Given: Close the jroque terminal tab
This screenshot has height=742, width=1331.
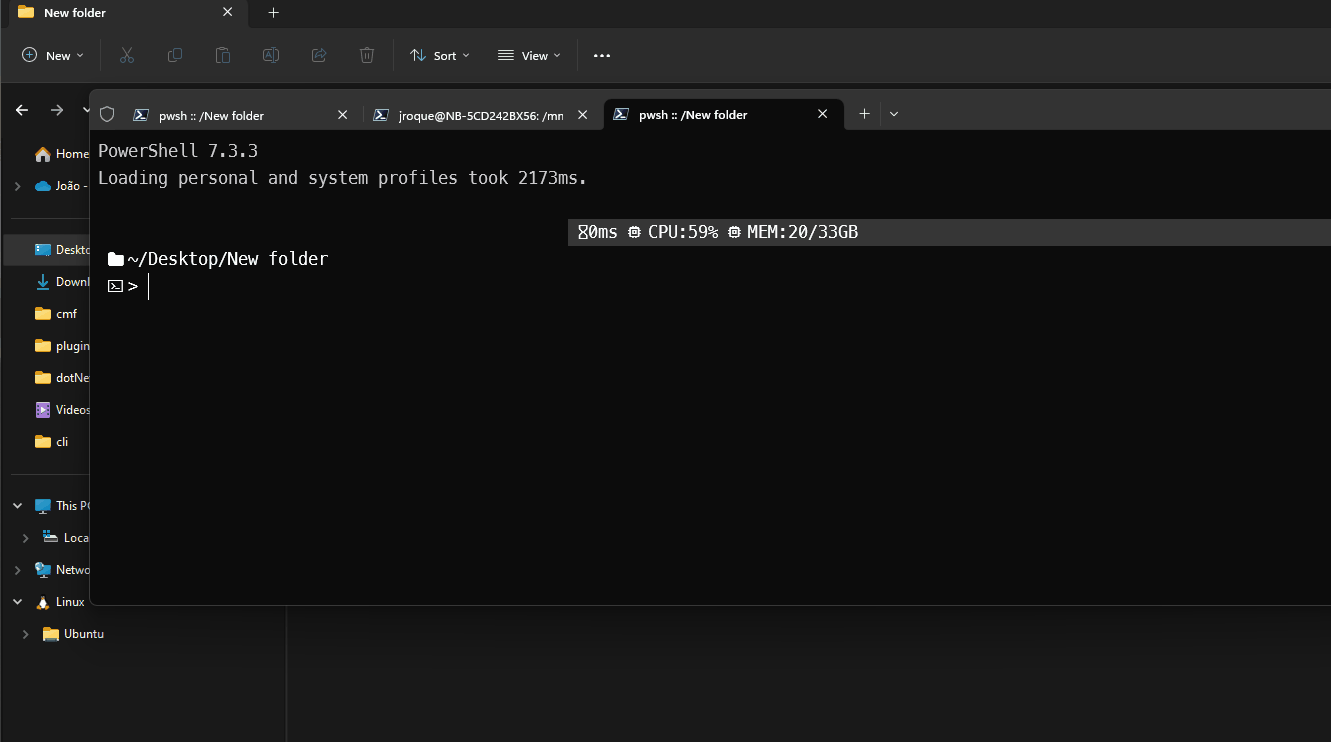Looking at the screenshot, I should point(583,114).
